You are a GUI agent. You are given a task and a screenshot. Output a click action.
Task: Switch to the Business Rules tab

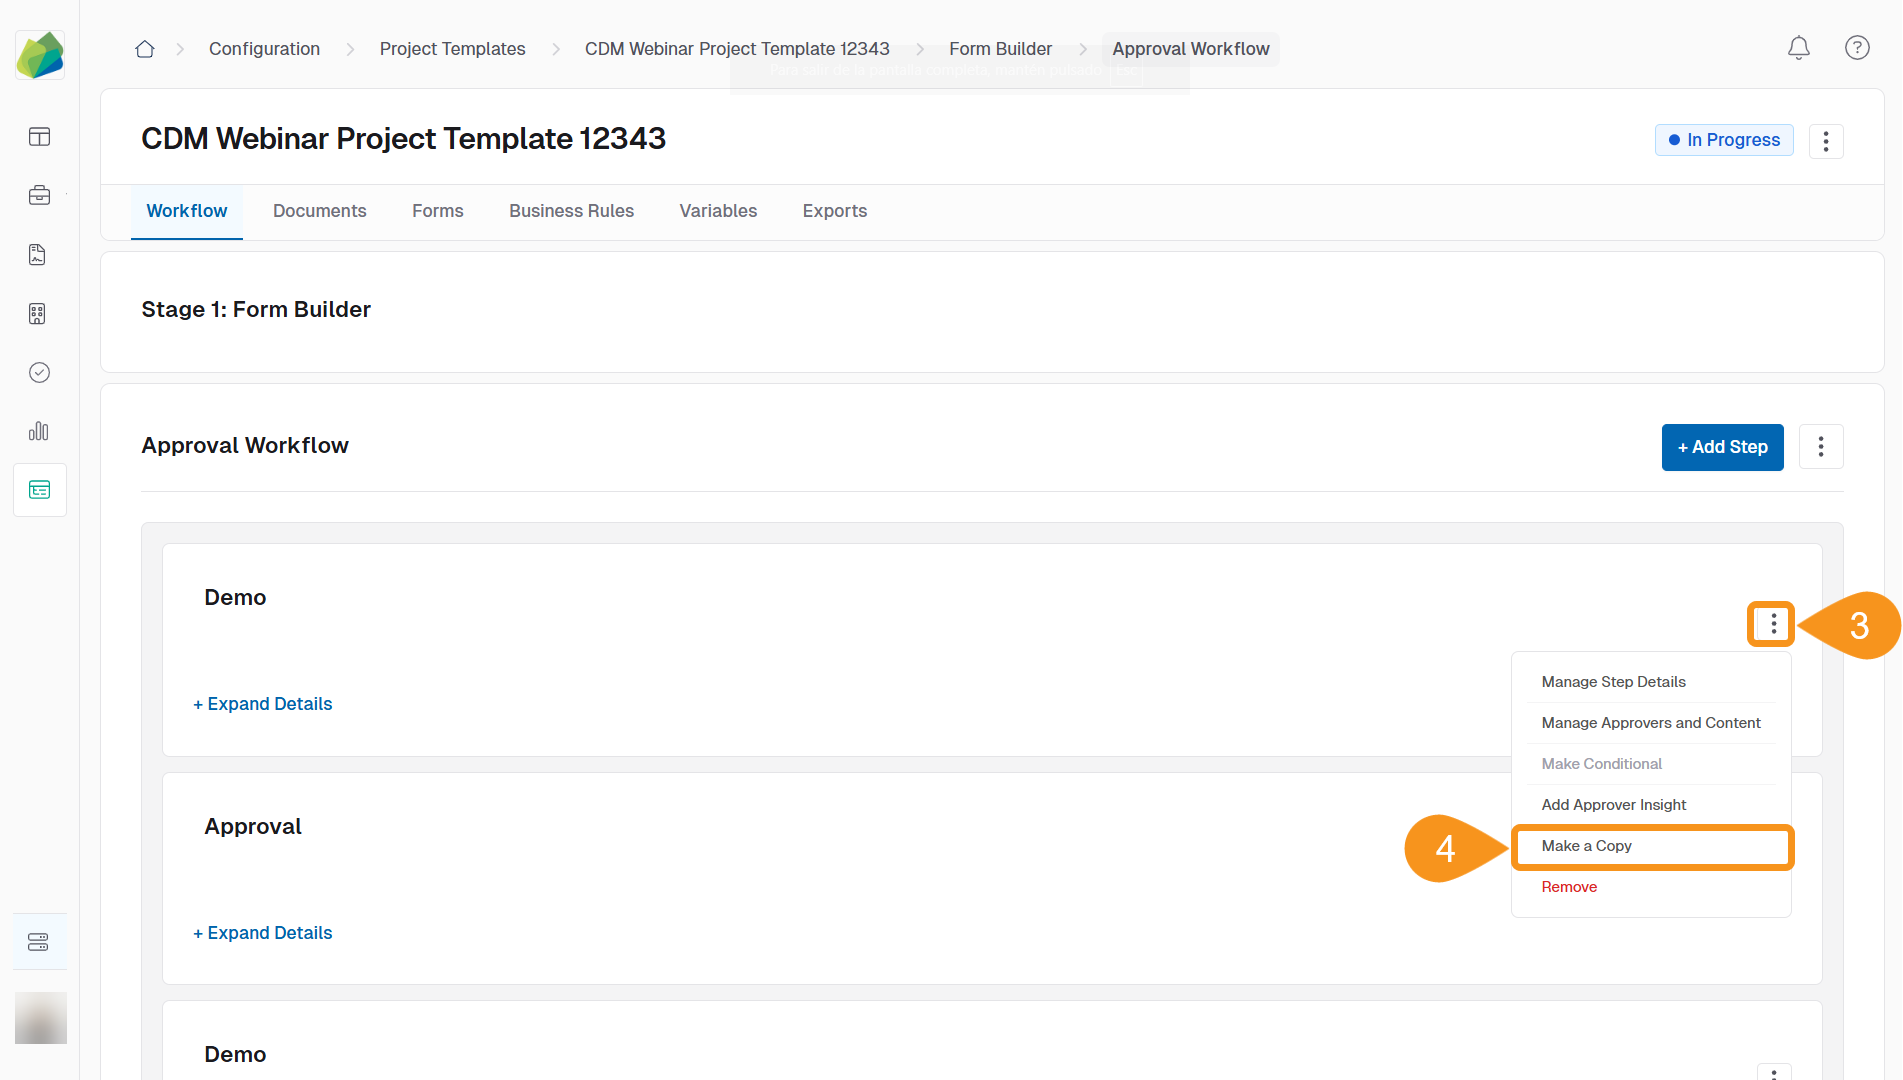pyautogui.click(x=571, y=211)
